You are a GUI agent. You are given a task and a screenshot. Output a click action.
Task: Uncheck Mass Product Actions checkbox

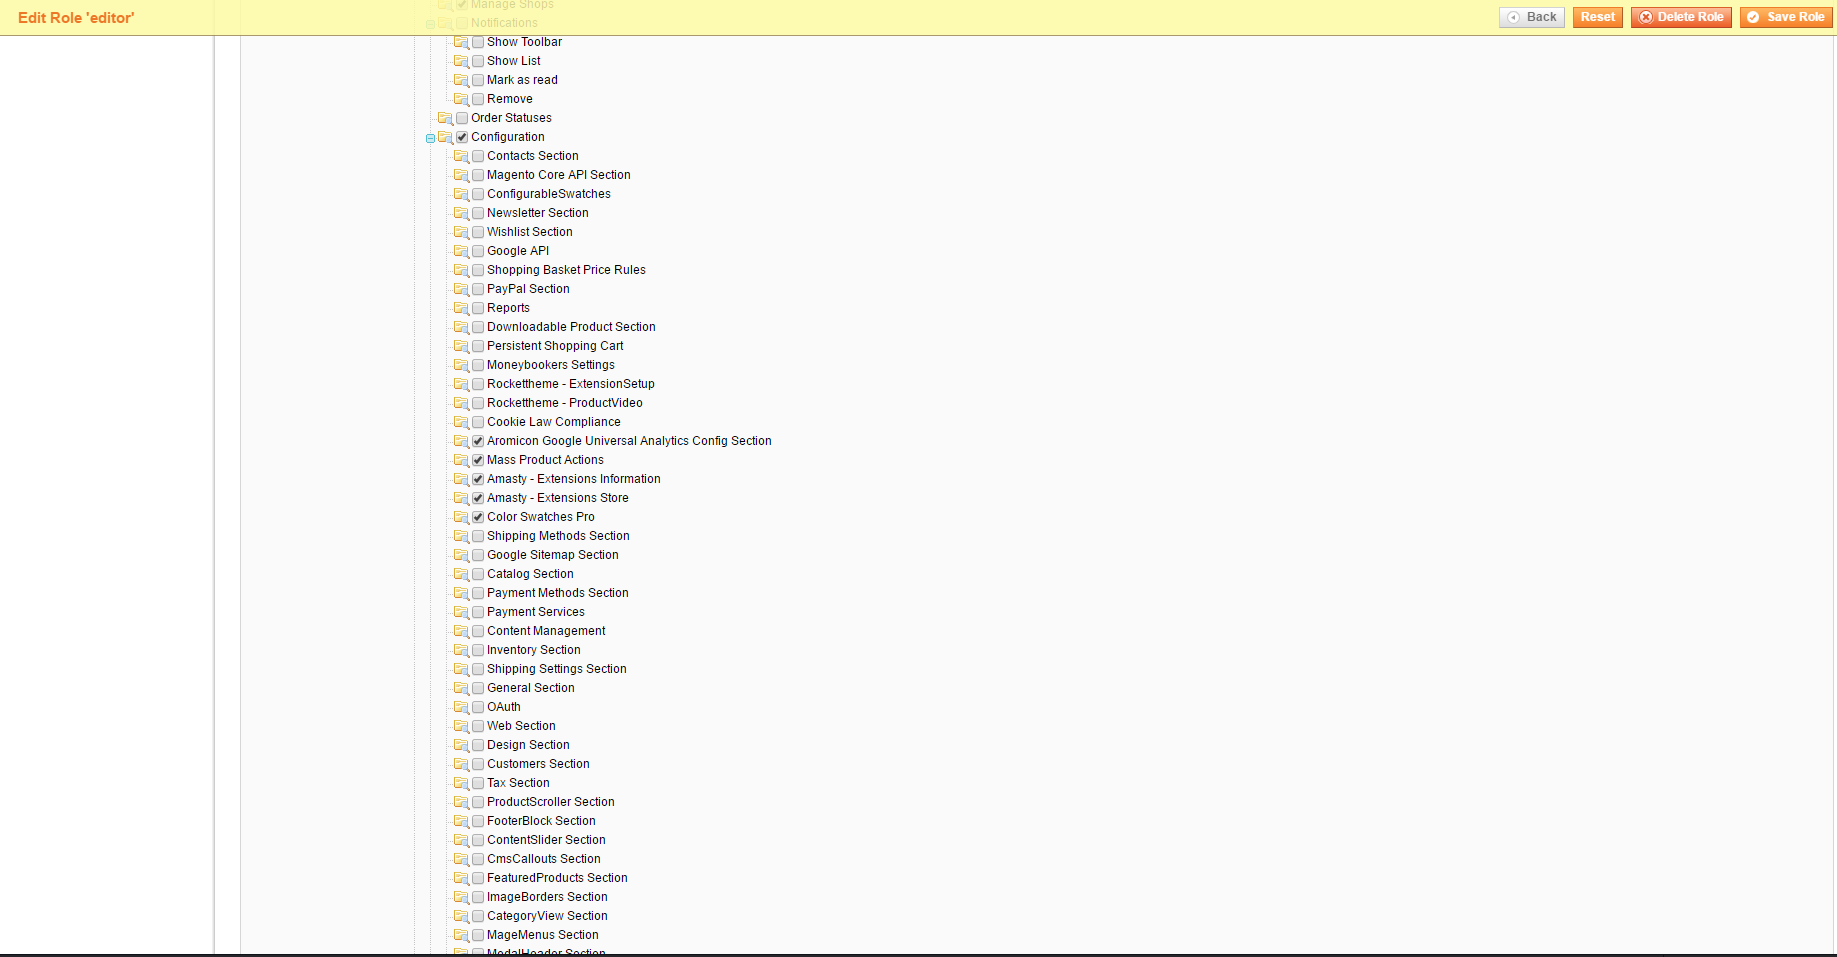tap(478, 460)
